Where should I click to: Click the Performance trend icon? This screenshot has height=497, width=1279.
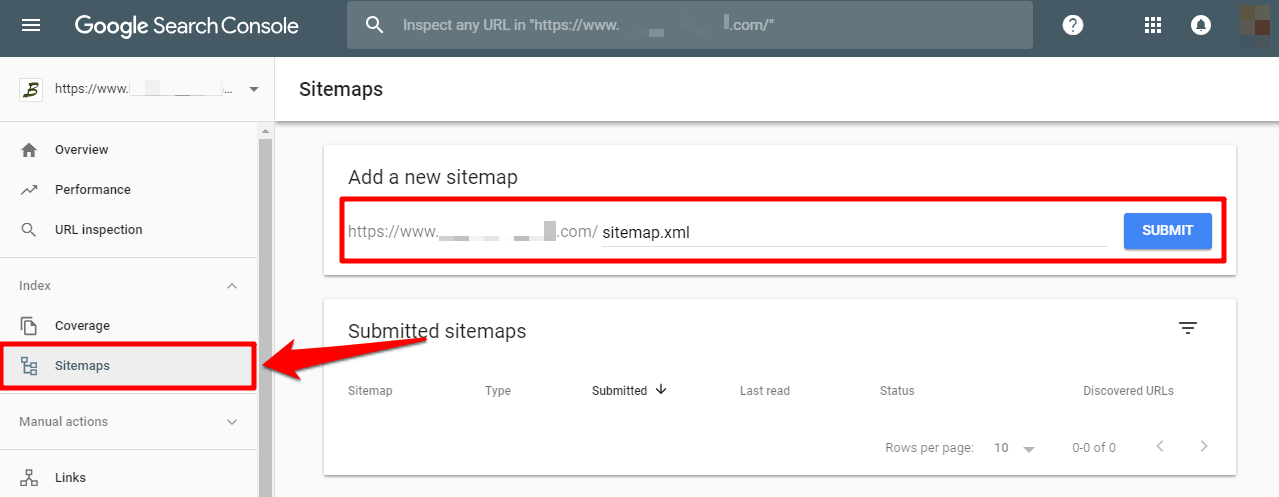point(29,190)
